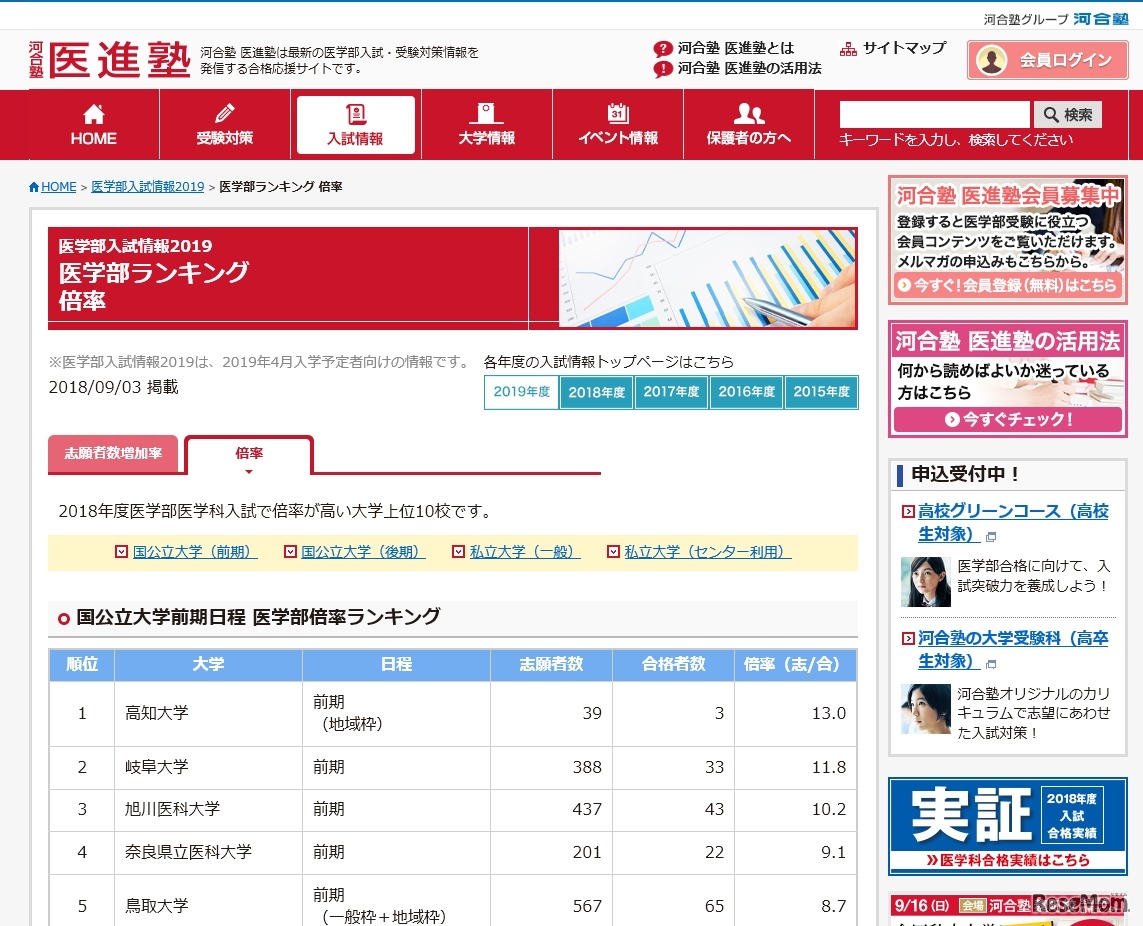
Task: Open 会員ログイン member login
Action: (1047, 60)
